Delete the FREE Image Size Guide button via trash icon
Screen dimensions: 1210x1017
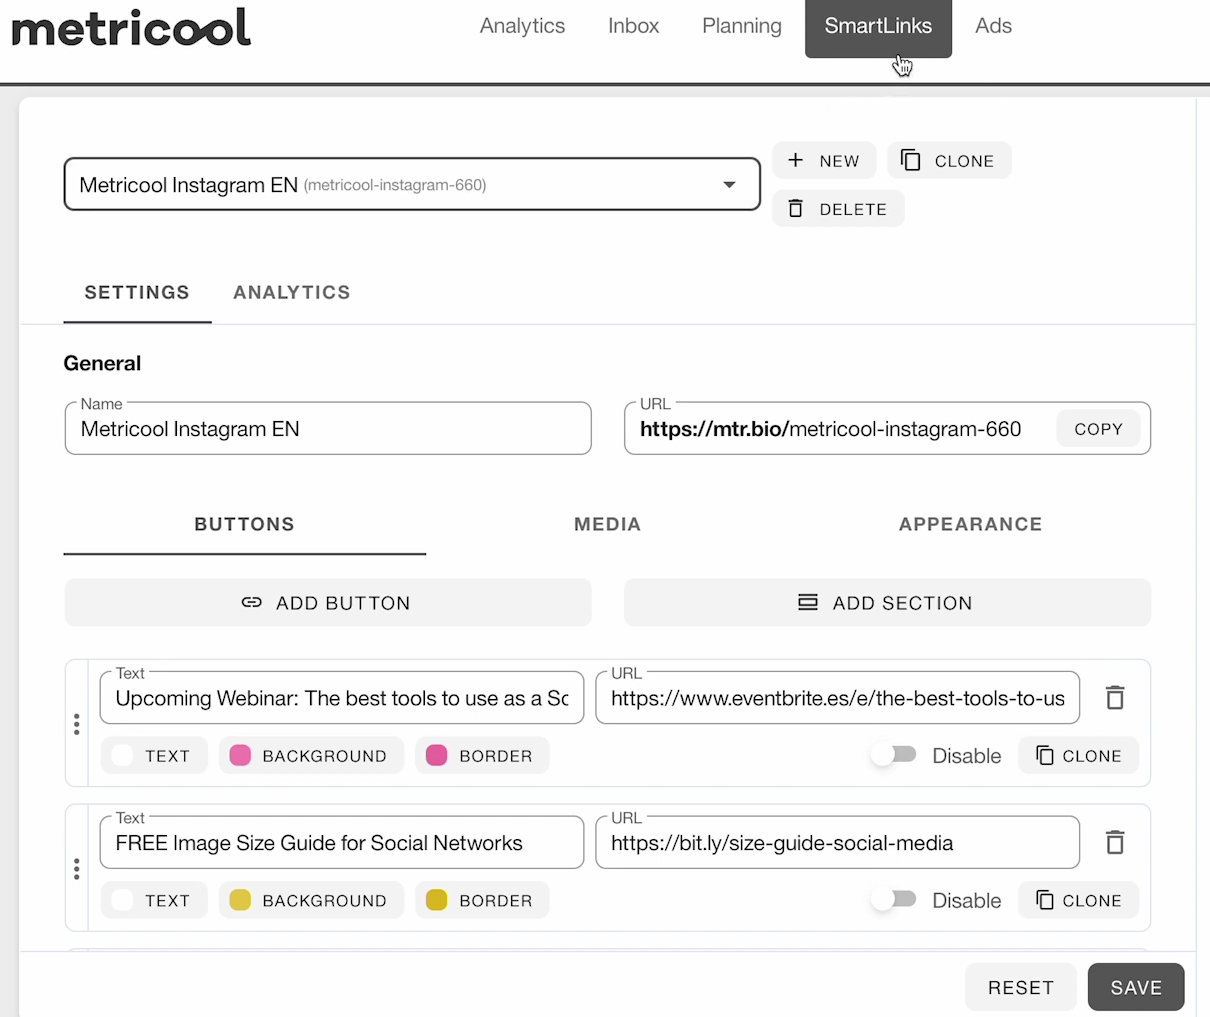point(1115,842)
